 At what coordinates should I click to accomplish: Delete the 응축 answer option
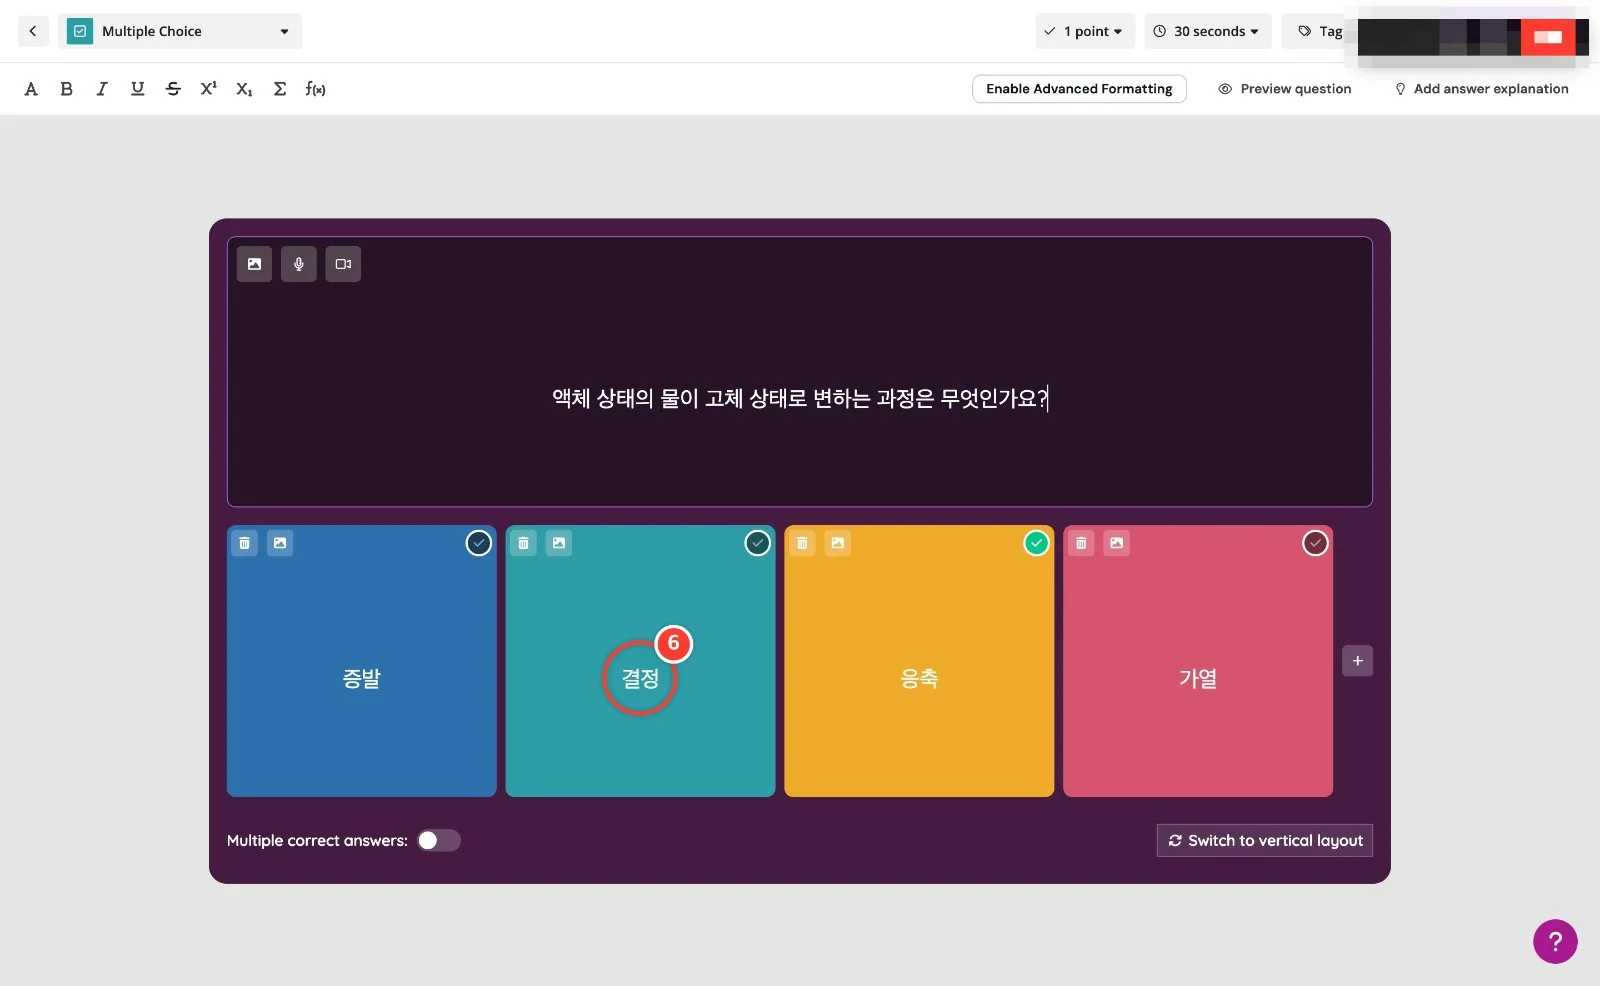tap(802, 543)
